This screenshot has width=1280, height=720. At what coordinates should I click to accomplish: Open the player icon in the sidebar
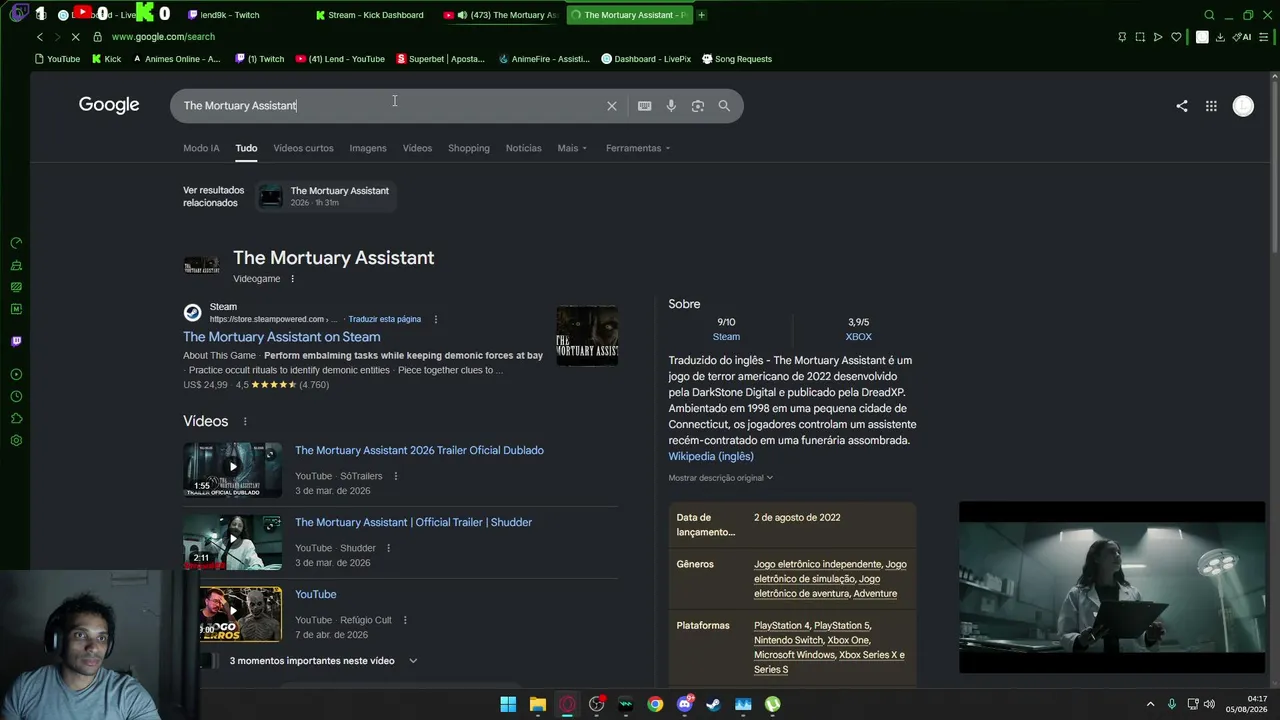[16, 374]
